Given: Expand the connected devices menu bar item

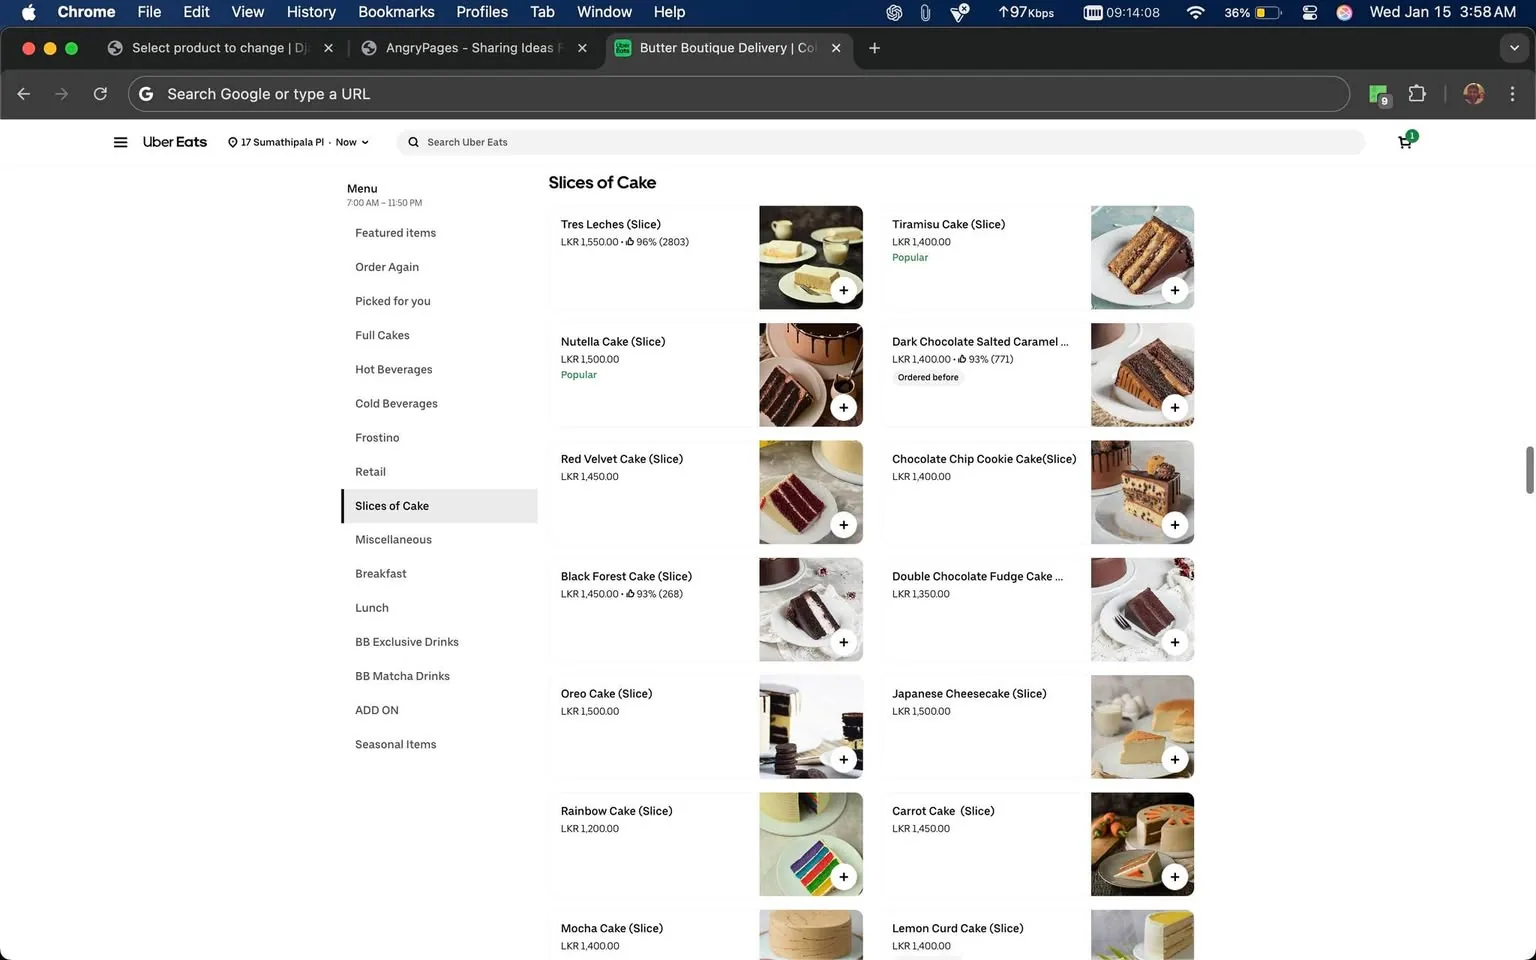Looking at the screenshot, I should [x=1309, y=12].
